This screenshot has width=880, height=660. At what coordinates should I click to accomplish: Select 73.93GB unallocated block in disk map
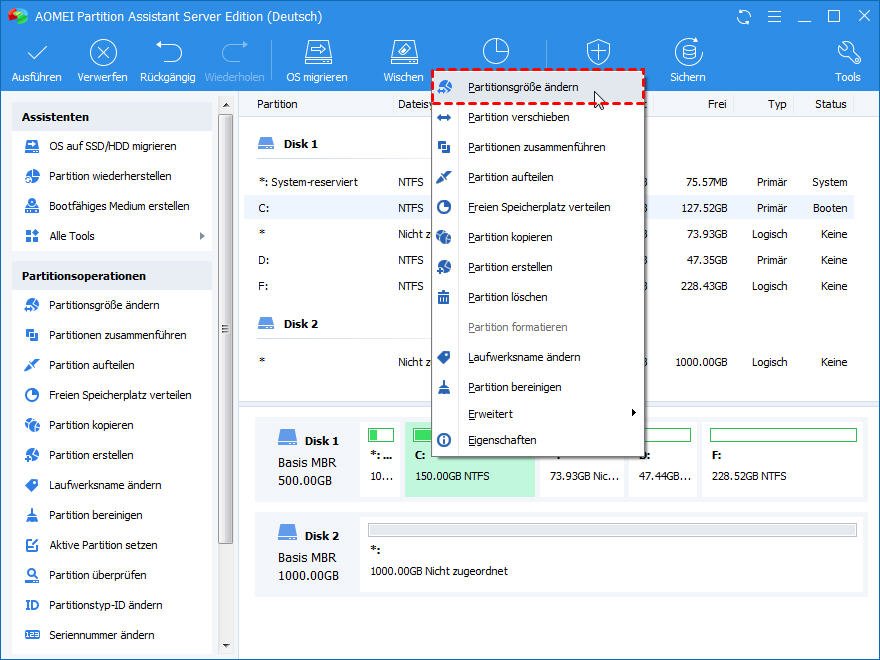pos(583,460)
